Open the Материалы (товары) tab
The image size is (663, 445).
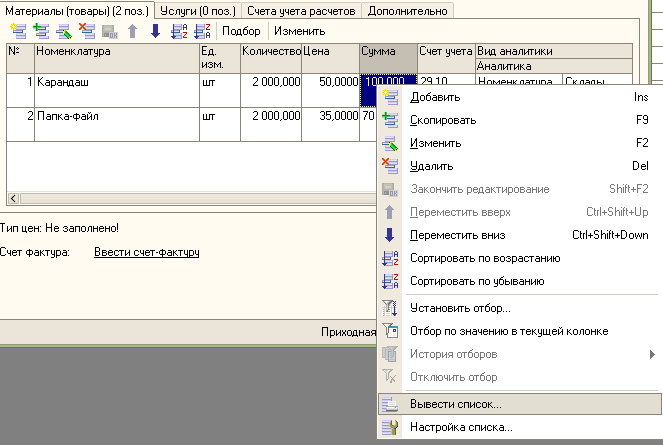77,11
